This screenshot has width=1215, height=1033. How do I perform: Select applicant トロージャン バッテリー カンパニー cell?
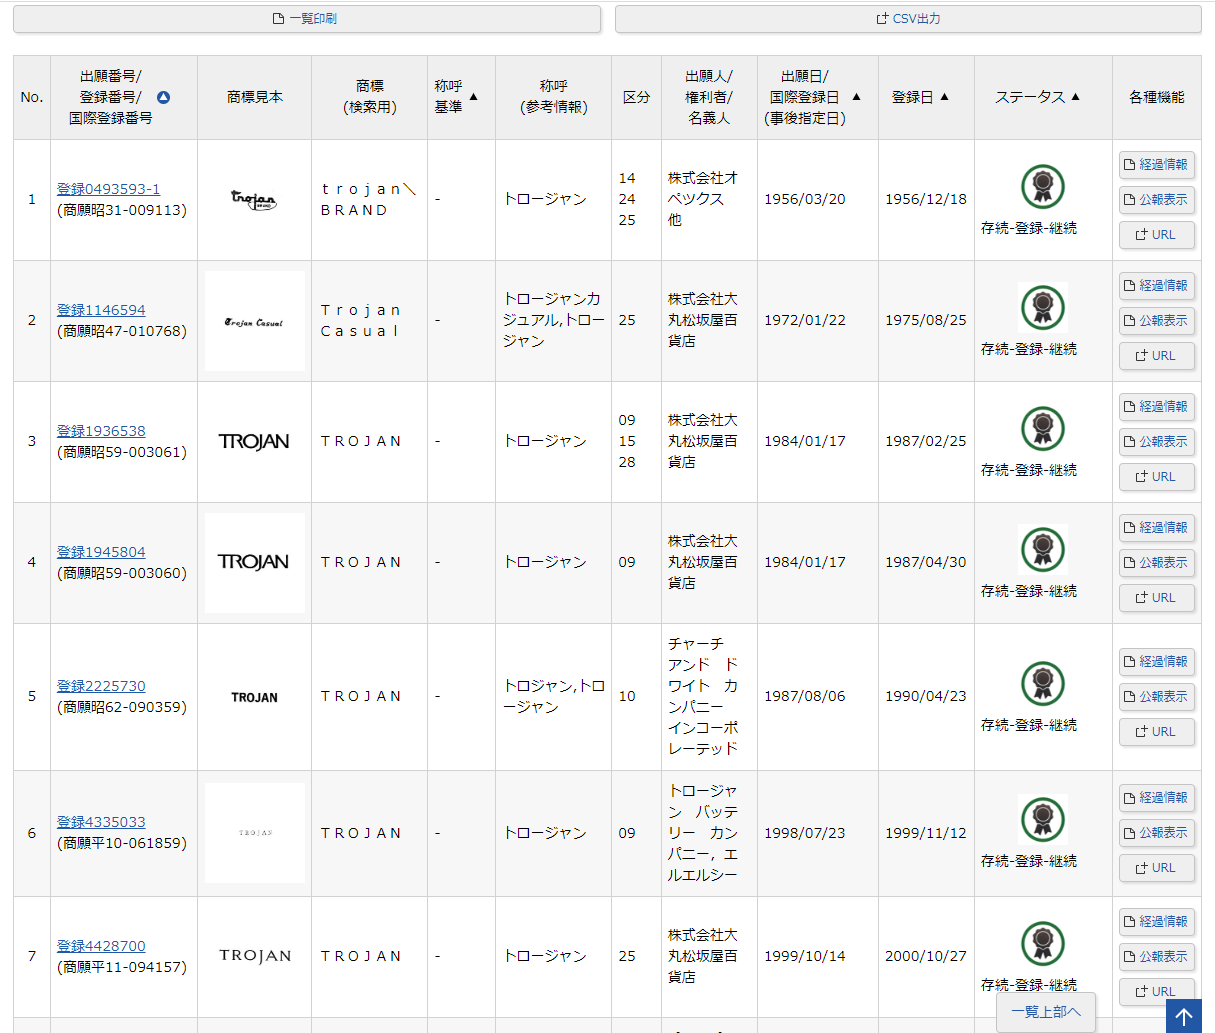click(x=709, y=833)
